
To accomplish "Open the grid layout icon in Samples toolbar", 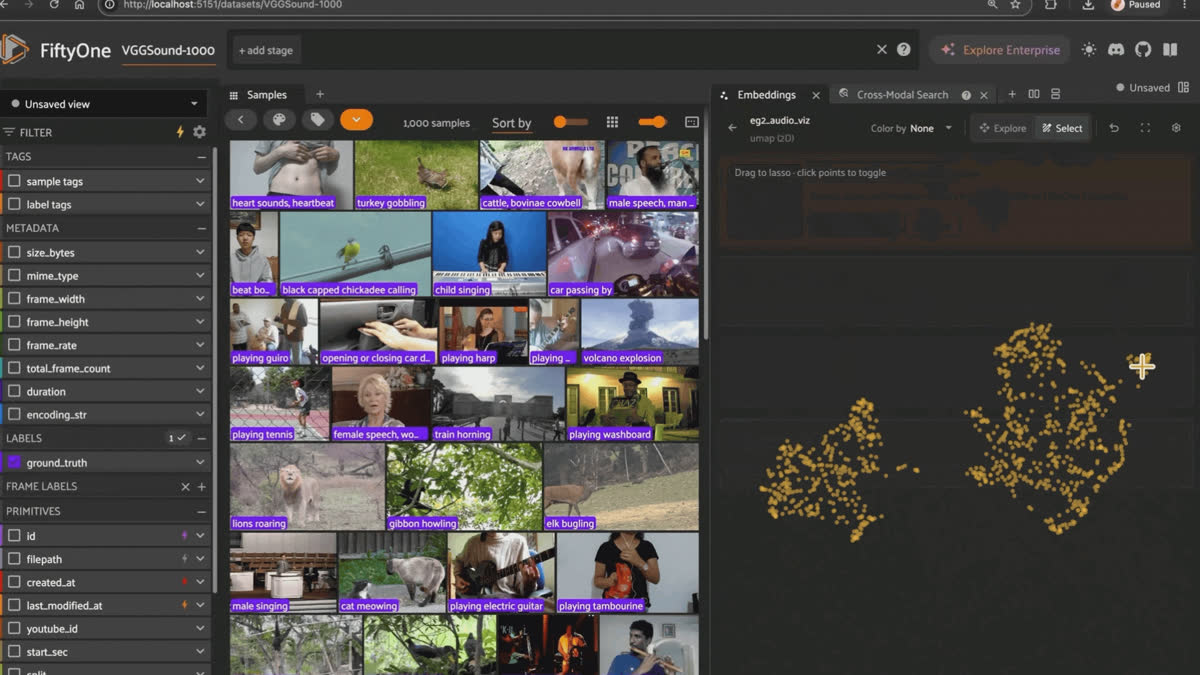I will 612,122.
